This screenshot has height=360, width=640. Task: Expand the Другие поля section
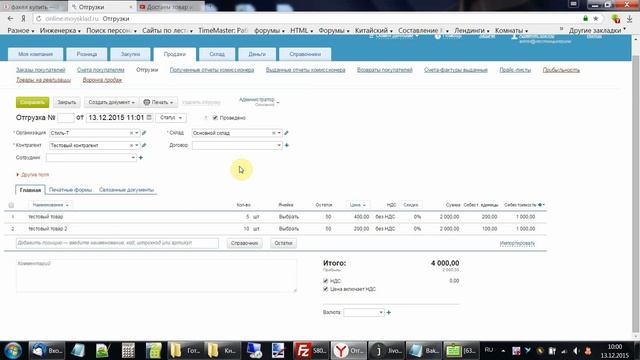33,175
